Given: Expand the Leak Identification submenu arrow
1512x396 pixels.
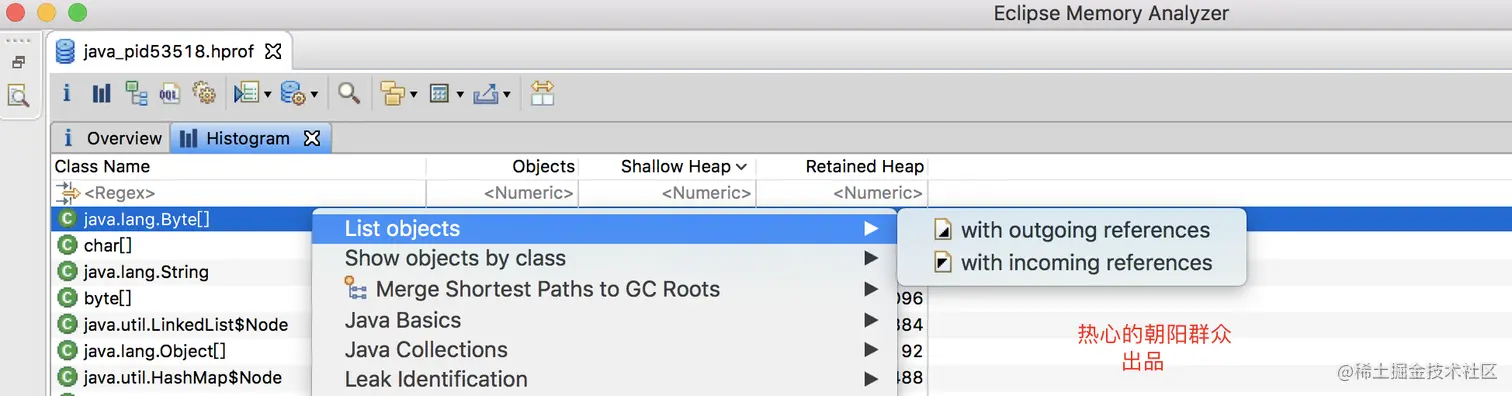Looking at the screenshot, I should [x=872, y=380].
